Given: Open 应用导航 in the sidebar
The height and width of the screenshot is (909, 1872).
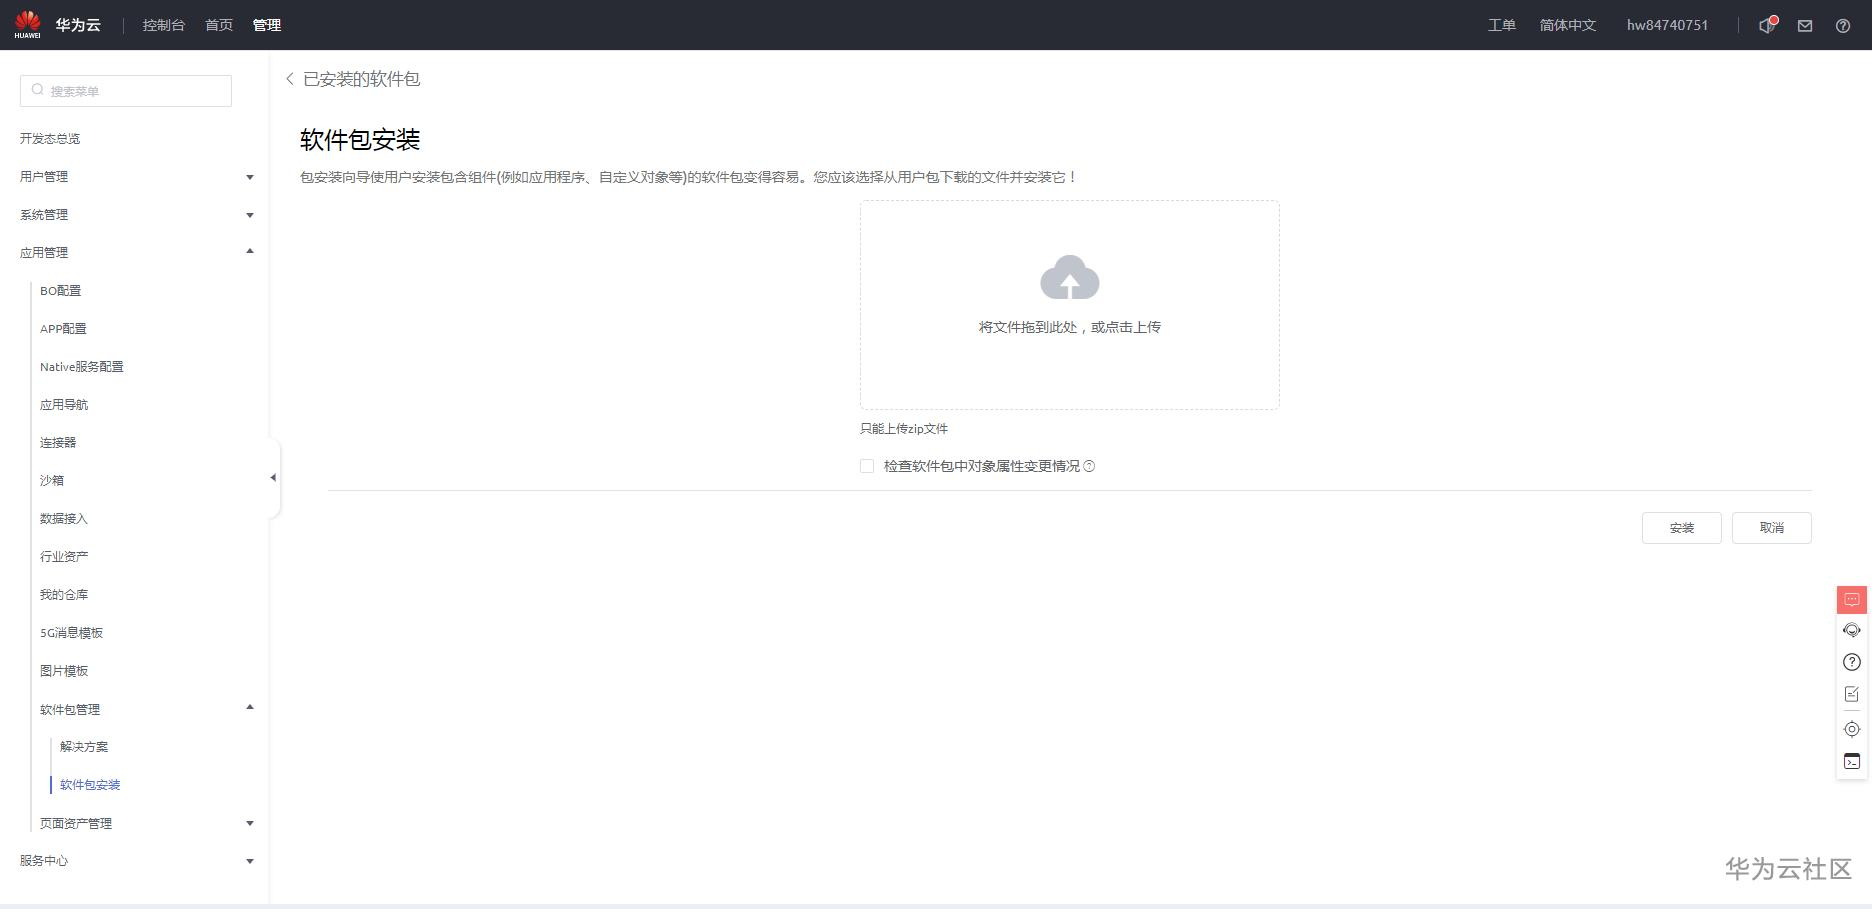Looking at the screenshot, I should 64,405.
